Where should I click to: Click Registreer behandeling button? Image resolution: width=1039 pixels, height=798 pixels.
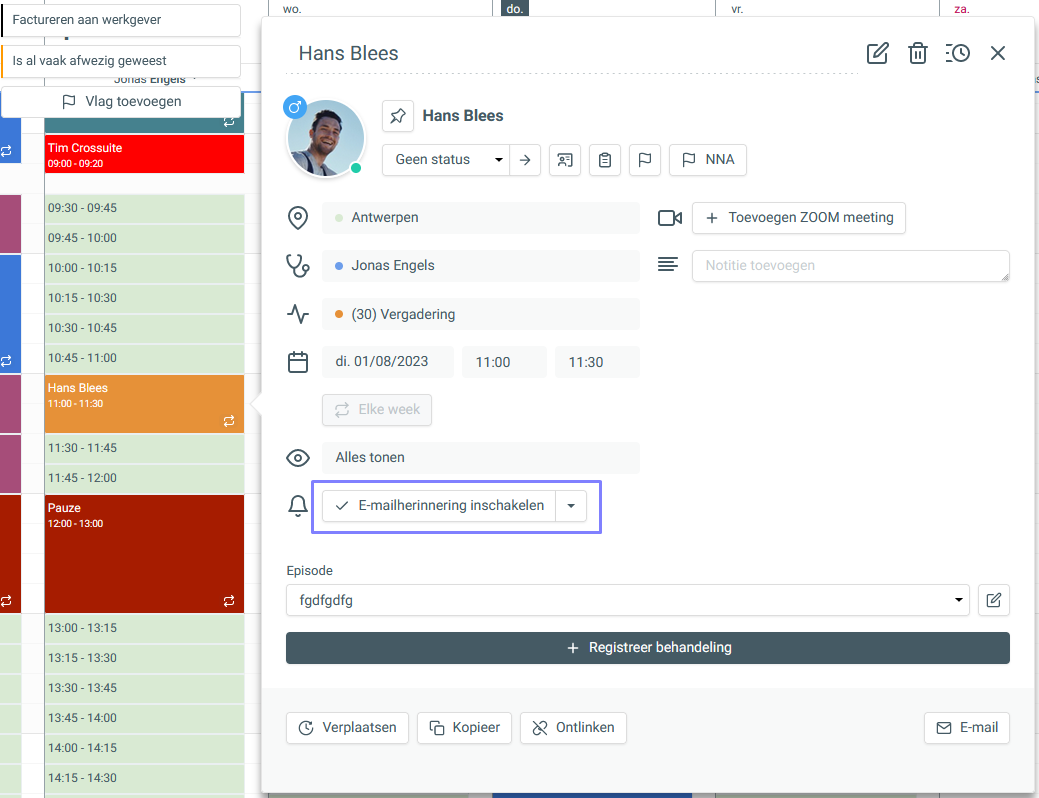647,648
